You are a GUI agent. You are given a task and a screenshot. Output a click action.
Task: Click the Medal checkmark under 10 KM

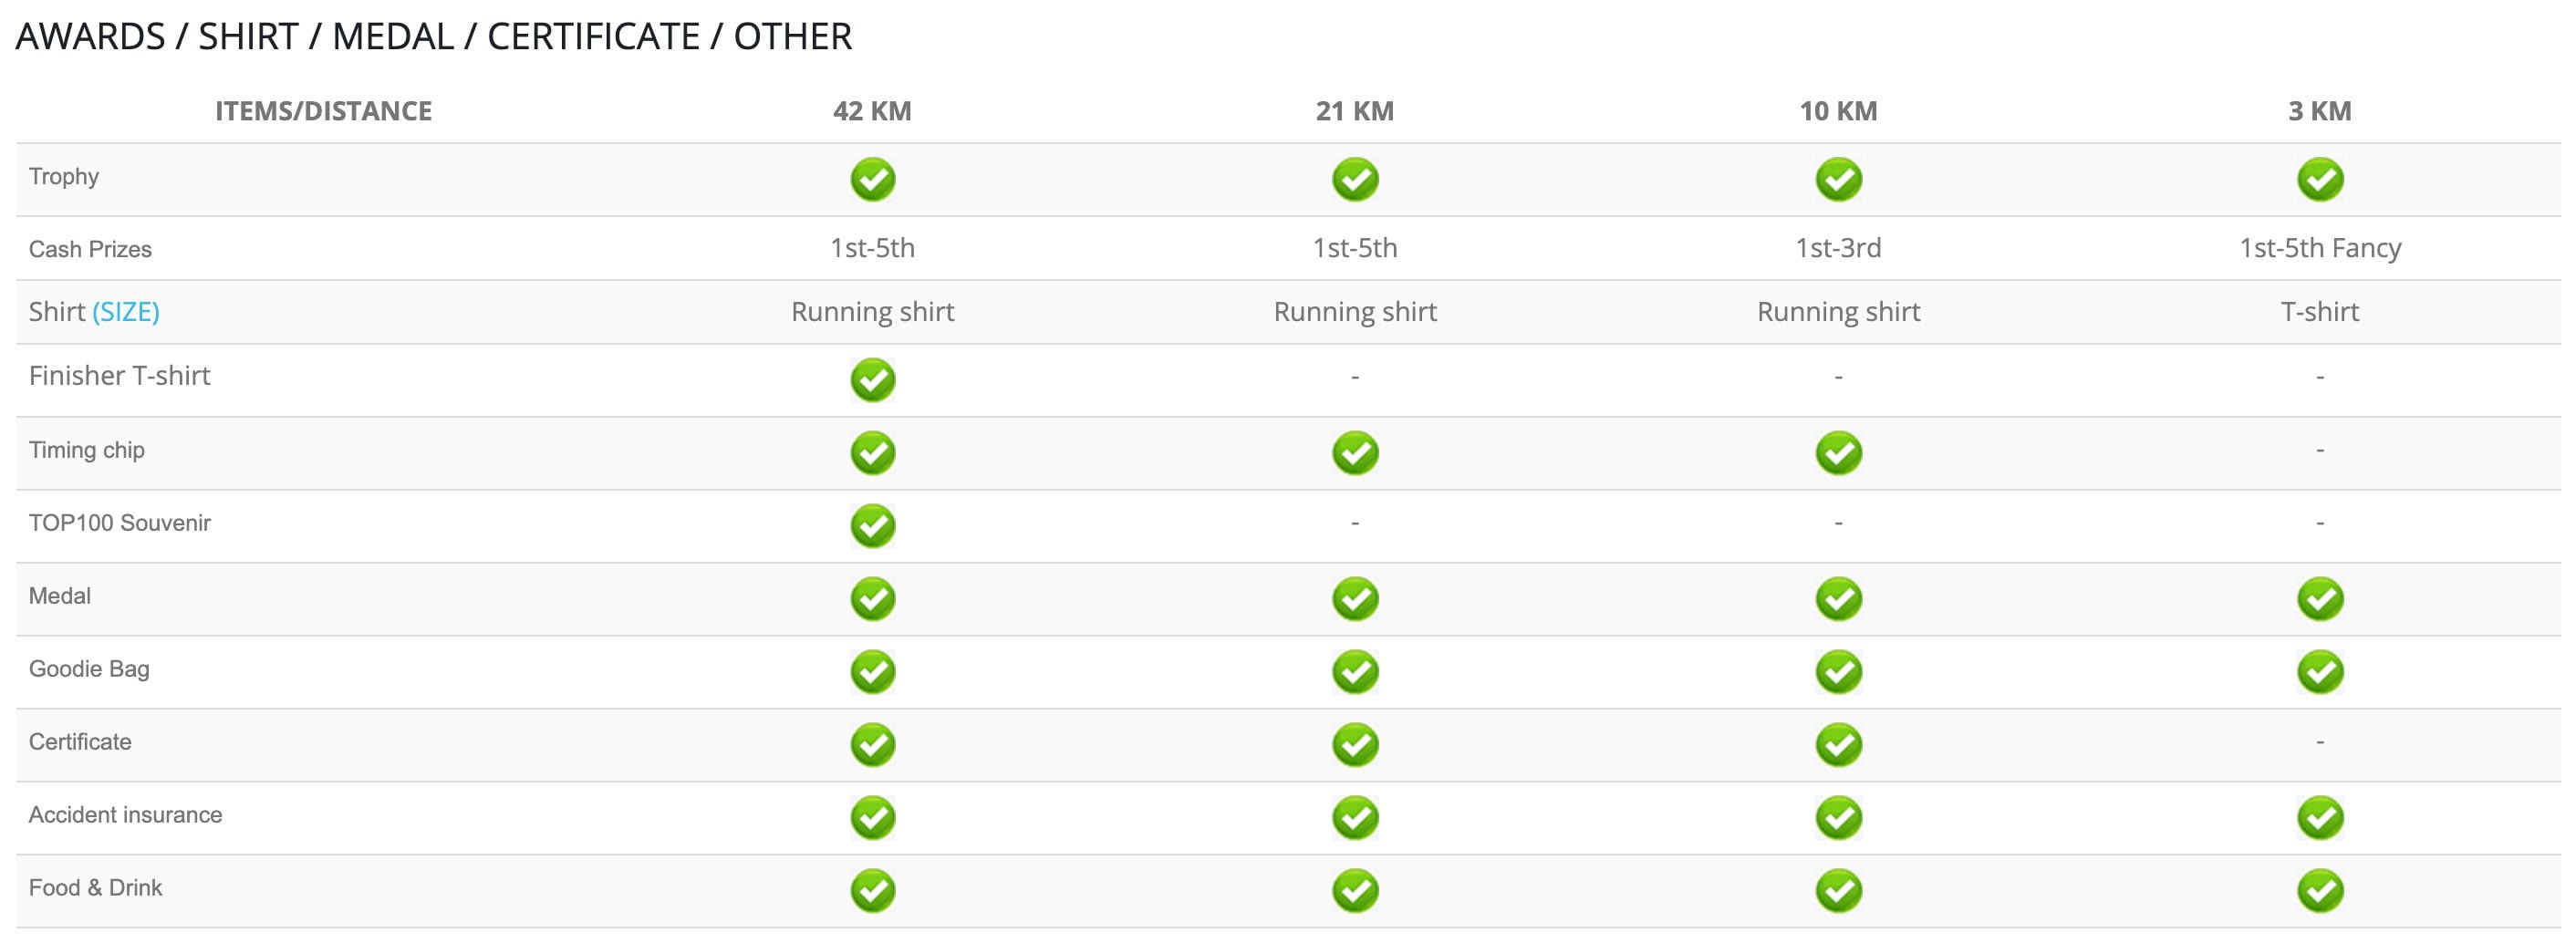(x=1838, y=599)
